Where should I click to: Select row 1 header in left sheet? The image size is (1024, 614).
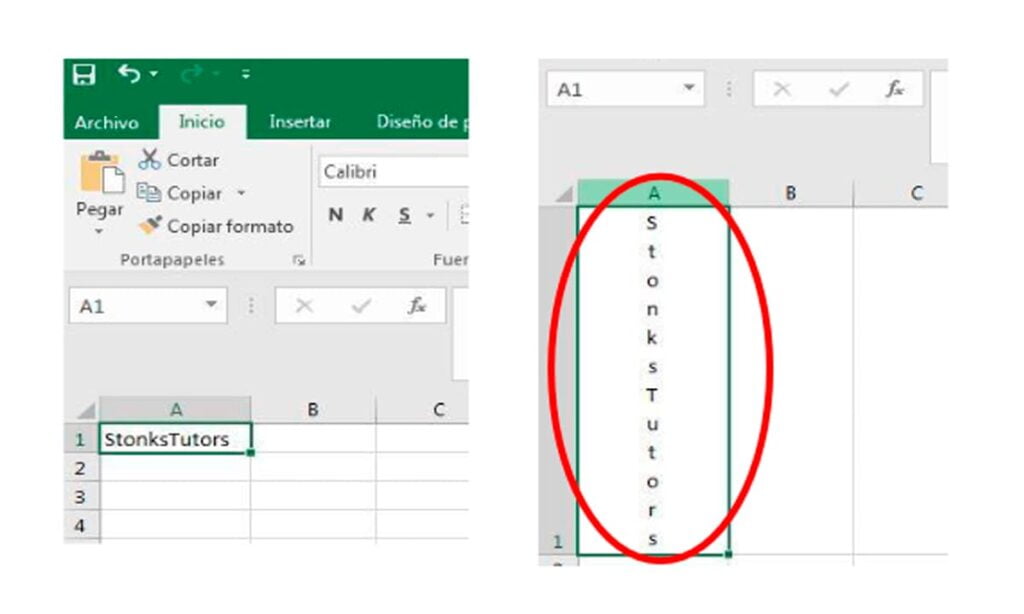pos(80,439)
